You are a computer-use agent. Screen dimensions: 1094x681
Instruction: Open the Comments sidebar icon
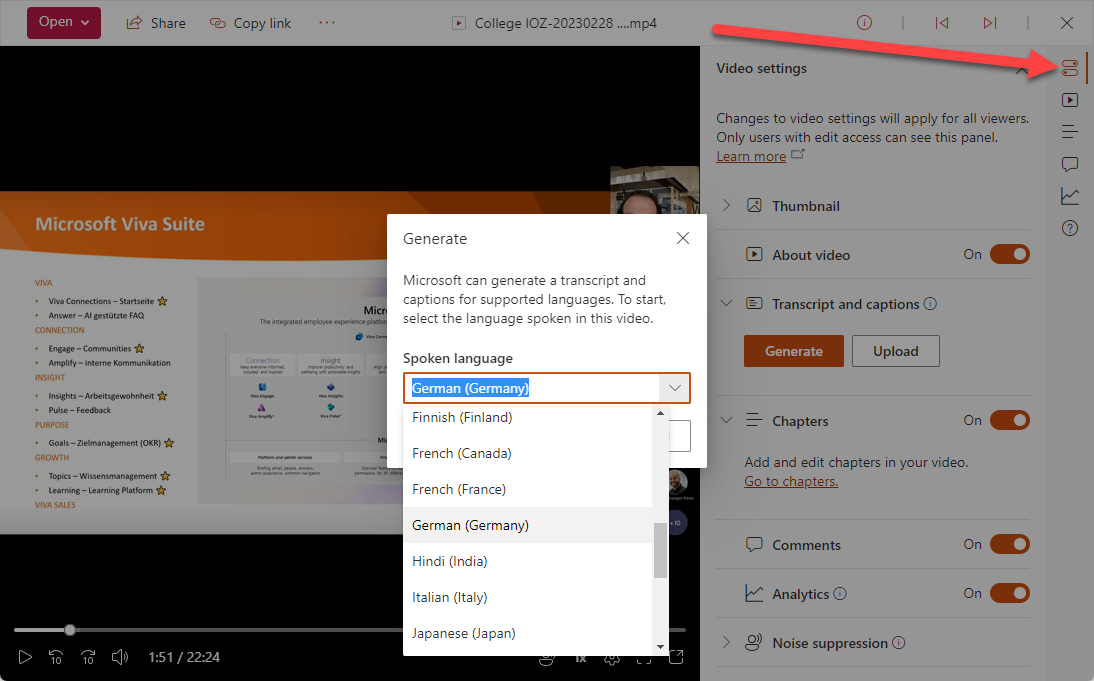point(1070,164)
